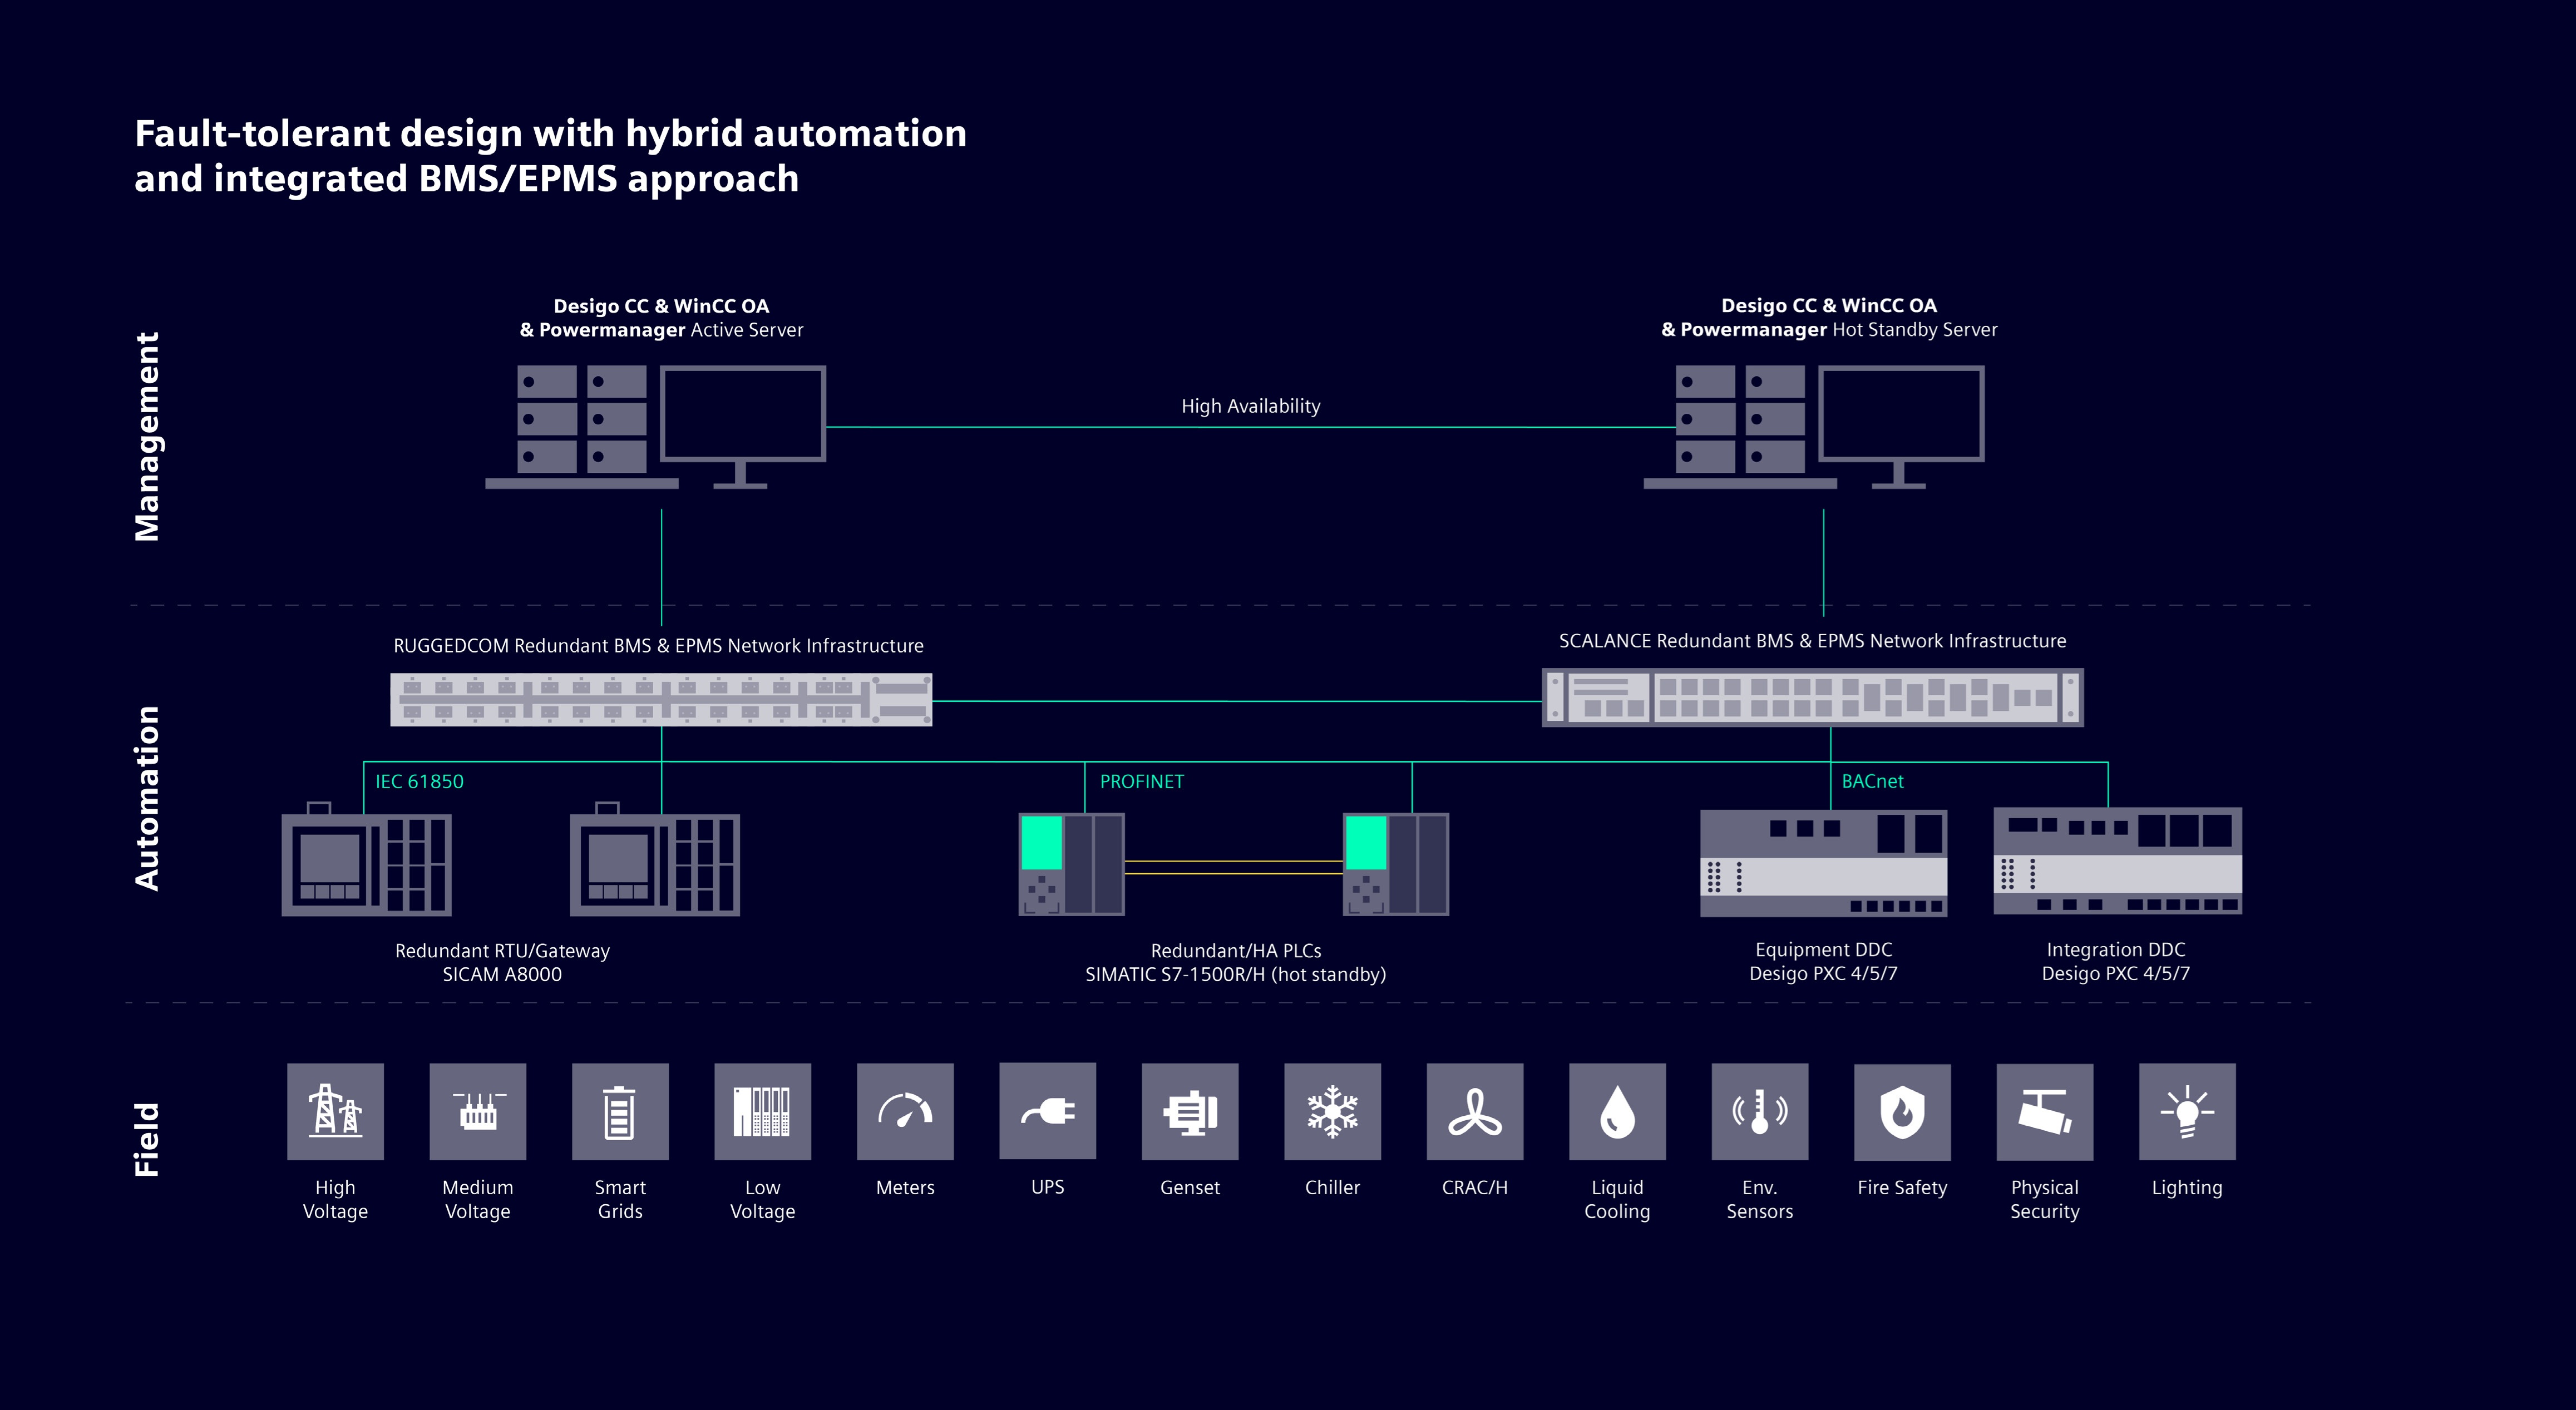The image size is (2576, 1410).
Task: Click the Hot Standby Server title text
Action: (x=1829, y=317)
